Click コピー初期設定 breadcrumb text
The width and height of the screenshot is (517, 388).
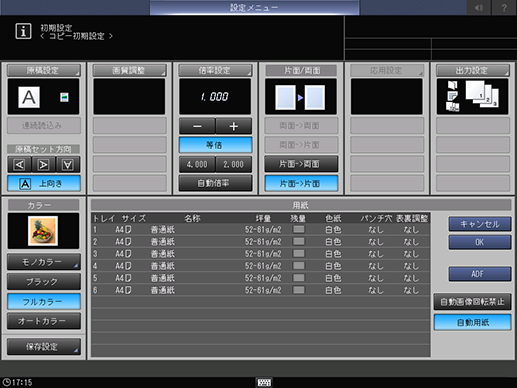[x=77, y=36]
